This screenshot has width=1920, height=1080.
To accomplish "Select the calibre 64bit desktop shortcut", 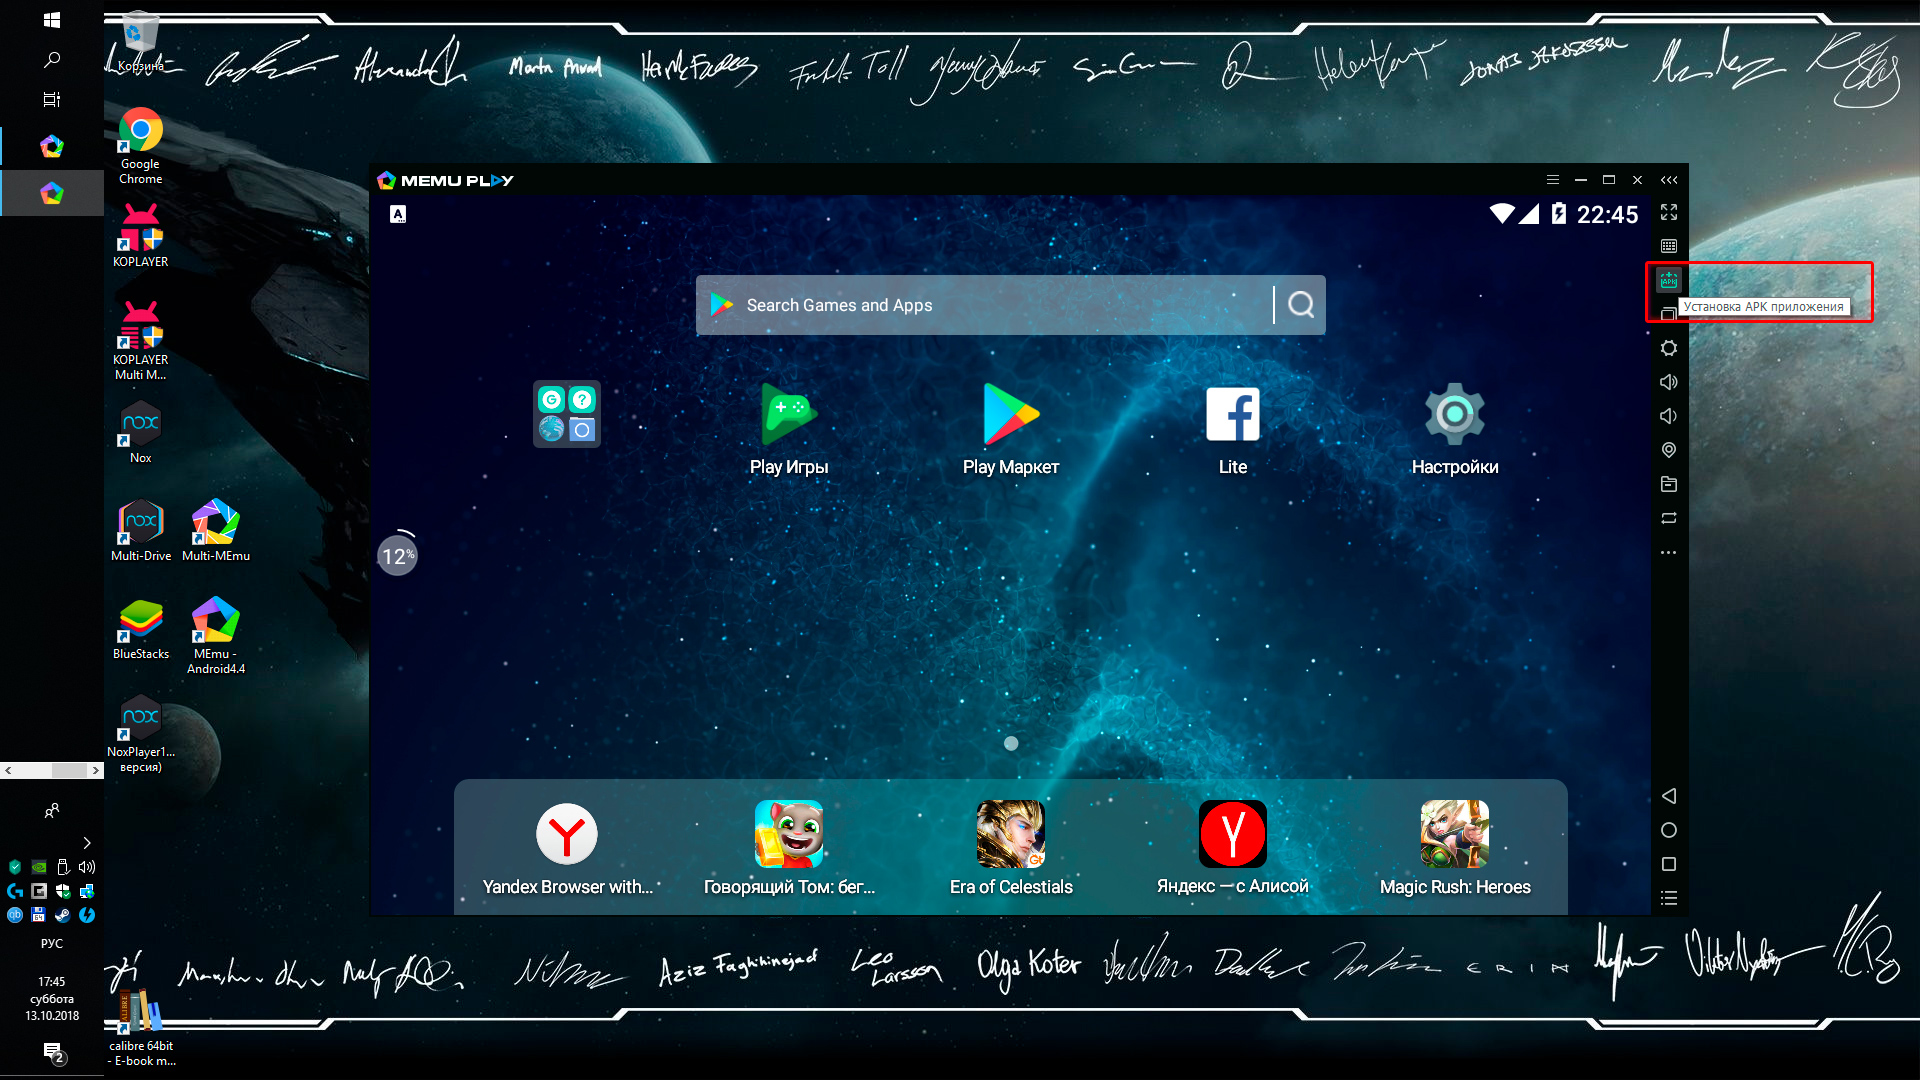I will tap(141, 1027).
